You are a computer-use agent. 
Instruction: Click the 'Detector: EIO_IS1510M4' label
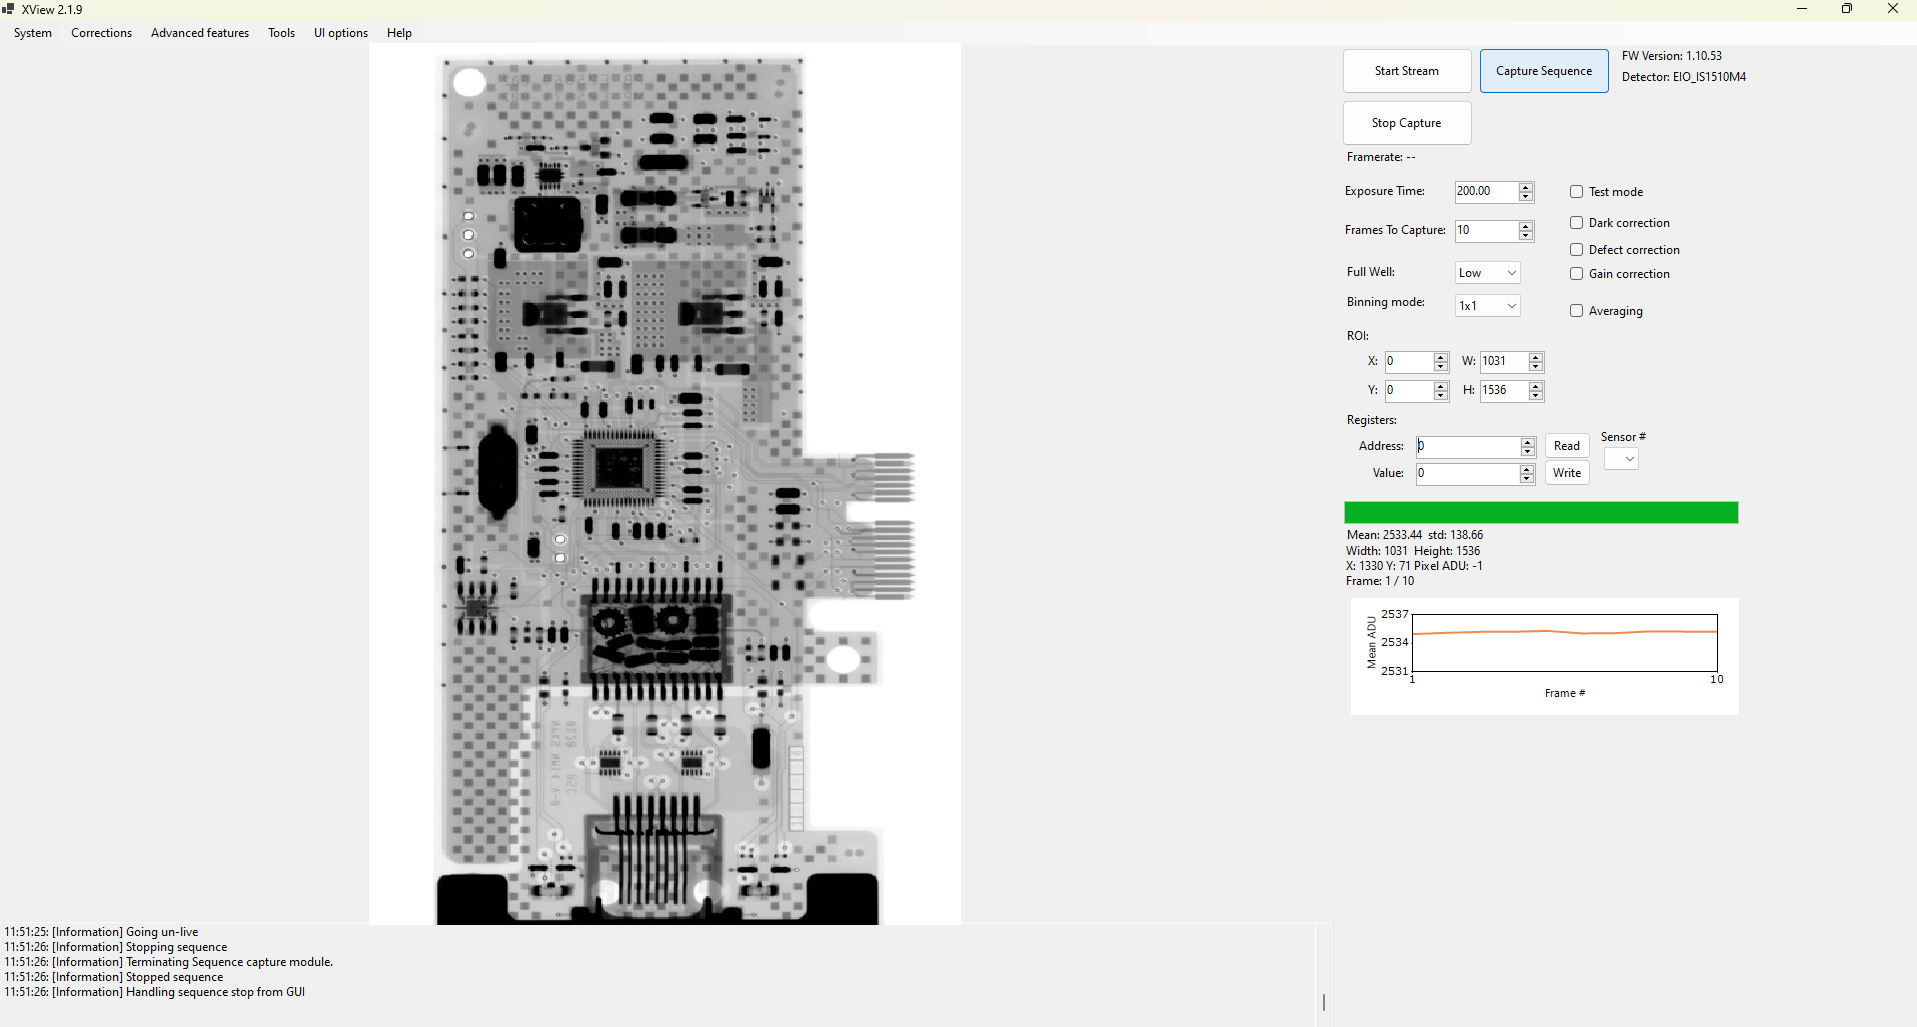click(x=1684, y=77)
